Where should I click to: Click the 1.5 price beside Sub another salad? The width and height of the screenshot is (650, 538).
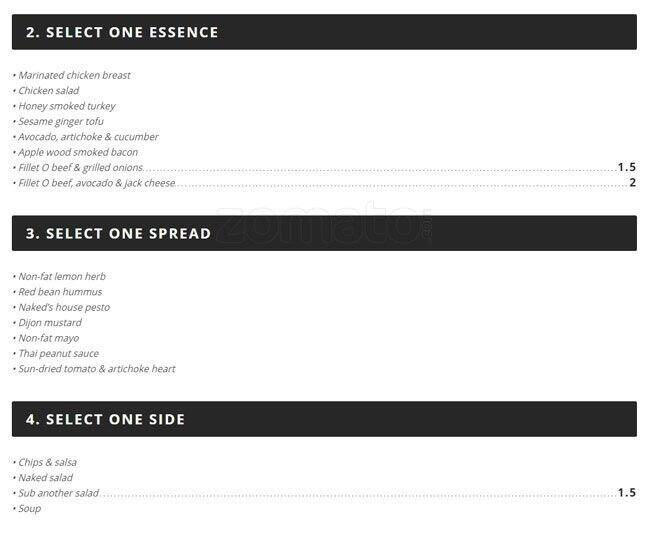tap(626, 493)
